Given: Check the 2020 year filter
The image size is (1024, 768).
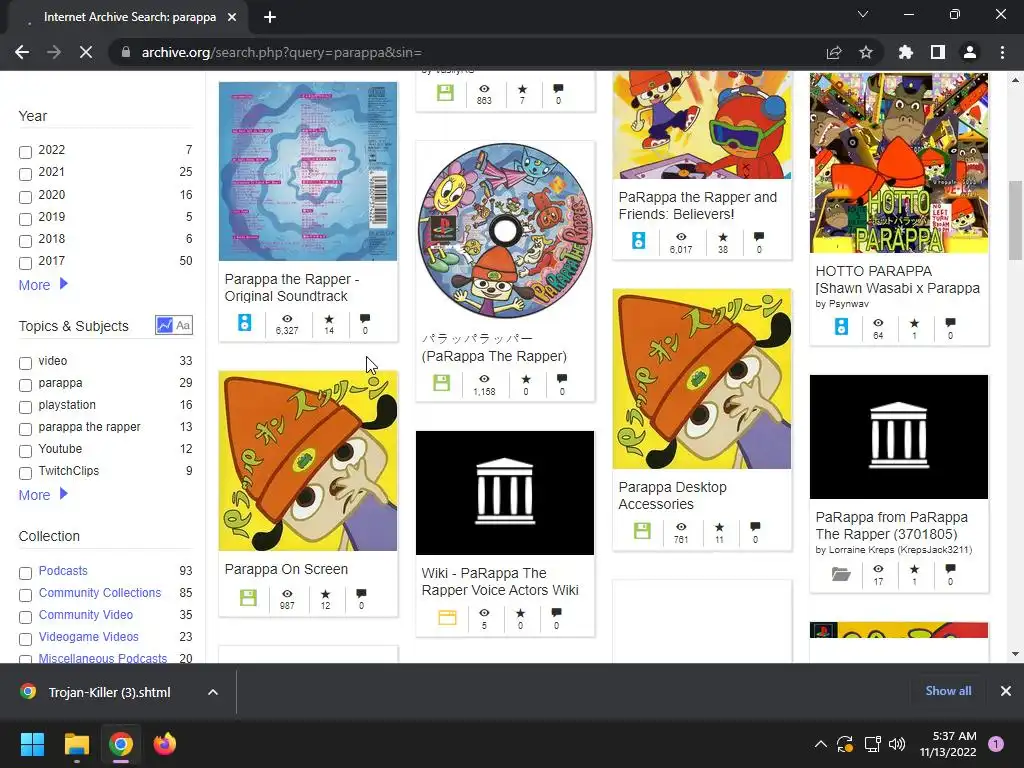Looking at the screenshot, I should [25, 197].
